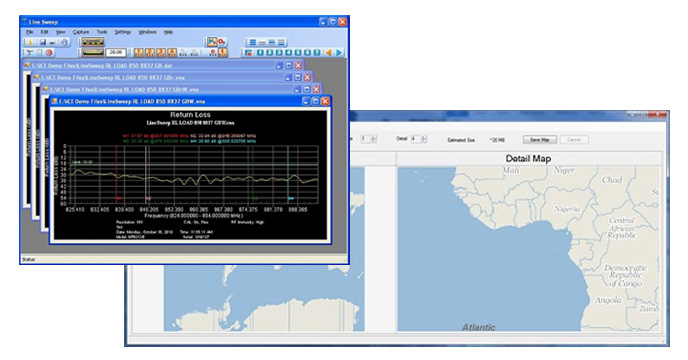Open the Windows menu

(147, 32)
